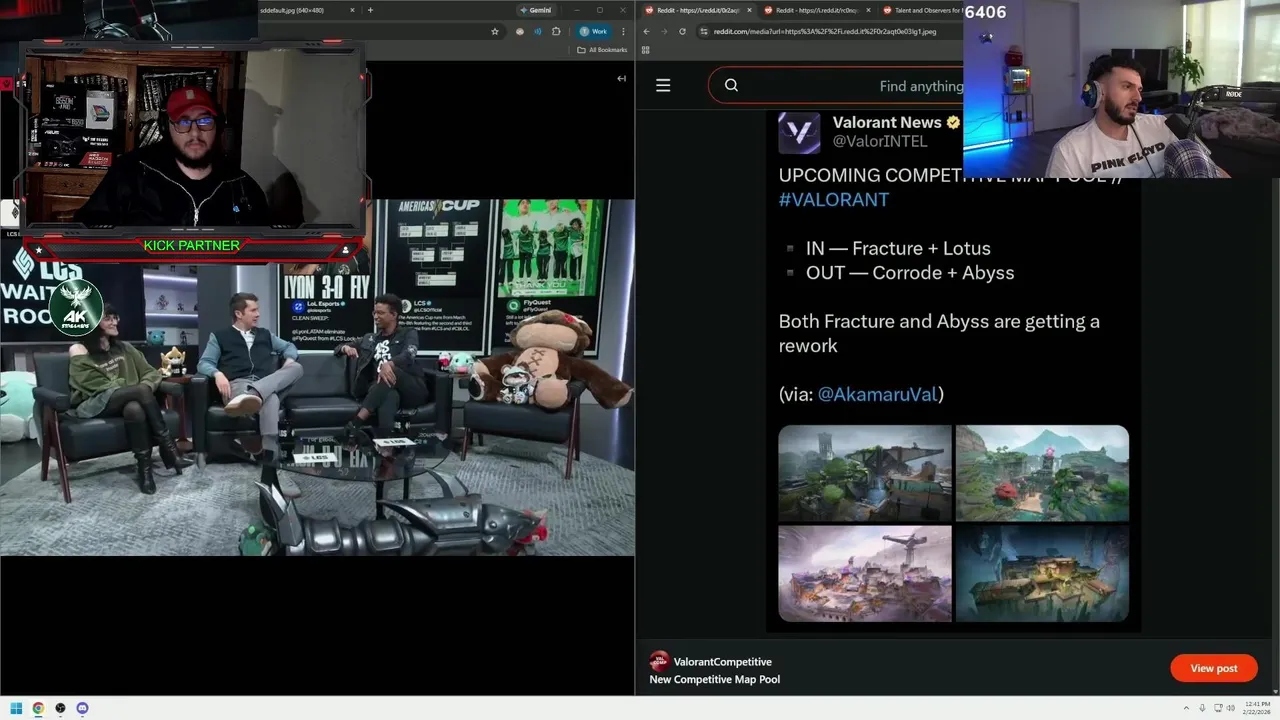Open the network display tray icon
The height and width of the screenshot is (720, 1280).
(x=1217, y=708)
